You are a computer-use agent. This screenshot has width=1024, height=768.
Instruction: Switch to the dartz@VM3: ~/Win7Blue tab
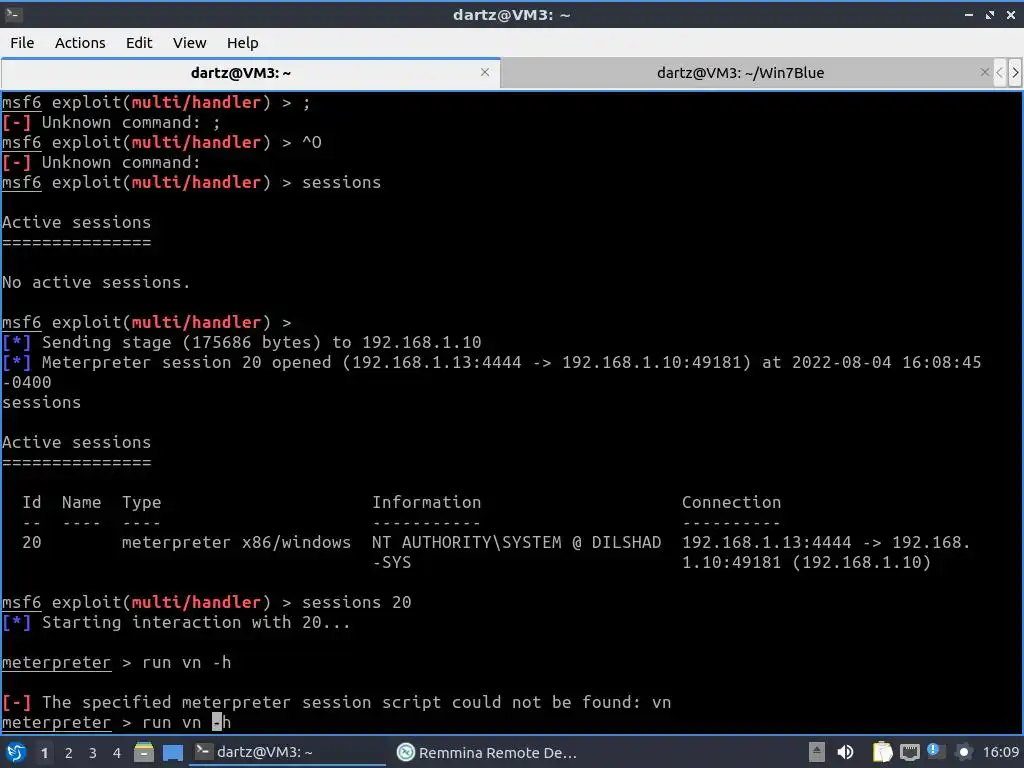(x=740, y=73)
